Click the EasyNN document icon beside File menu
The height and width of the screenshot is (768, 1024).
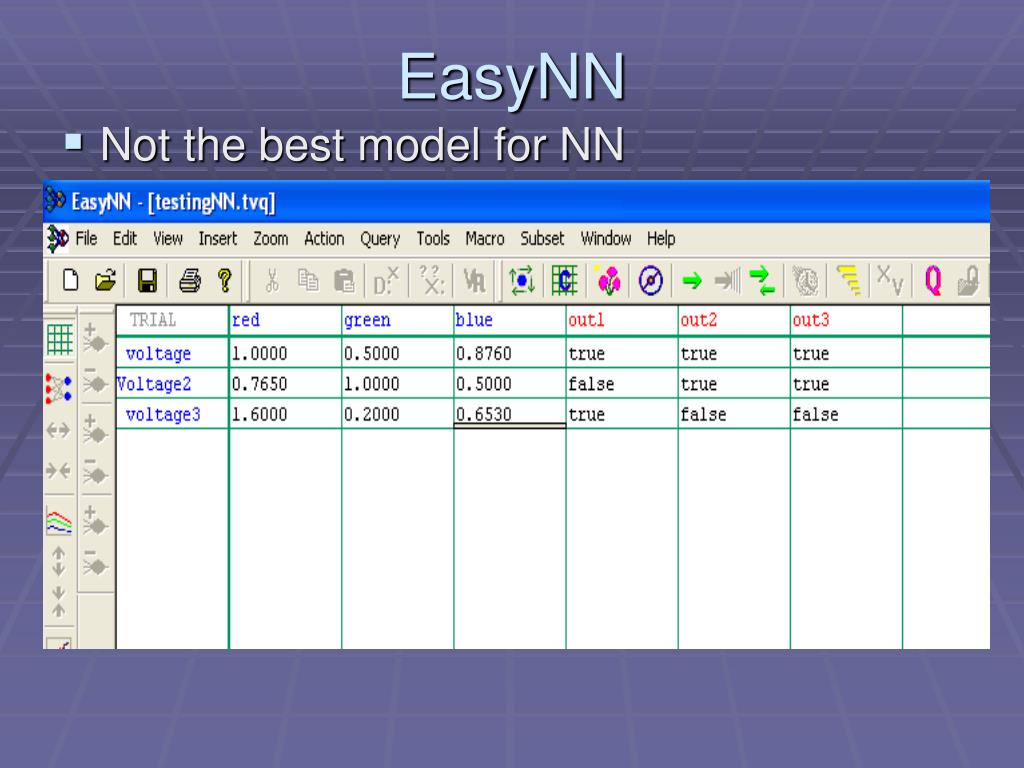tap(57, 239)
